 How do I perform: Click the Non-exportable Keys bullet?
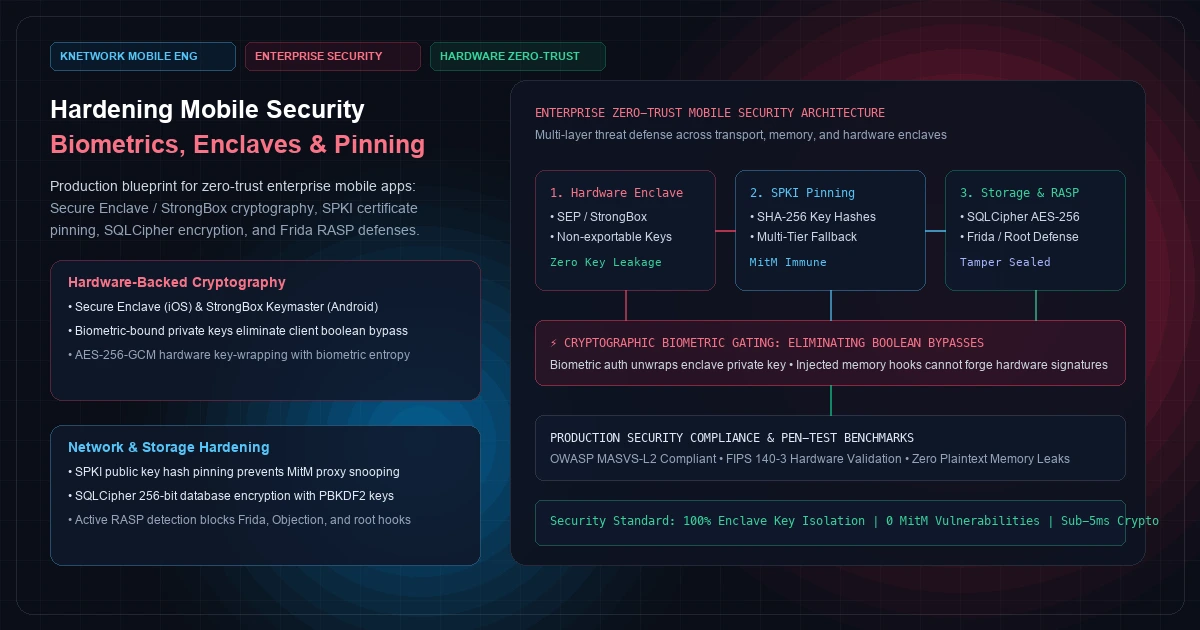(611, 237)
